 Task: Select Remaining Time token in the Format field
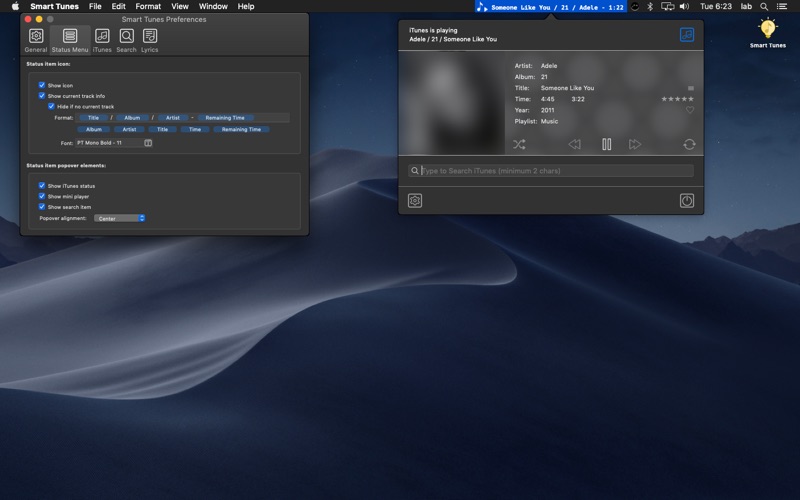tap(225, 118)
